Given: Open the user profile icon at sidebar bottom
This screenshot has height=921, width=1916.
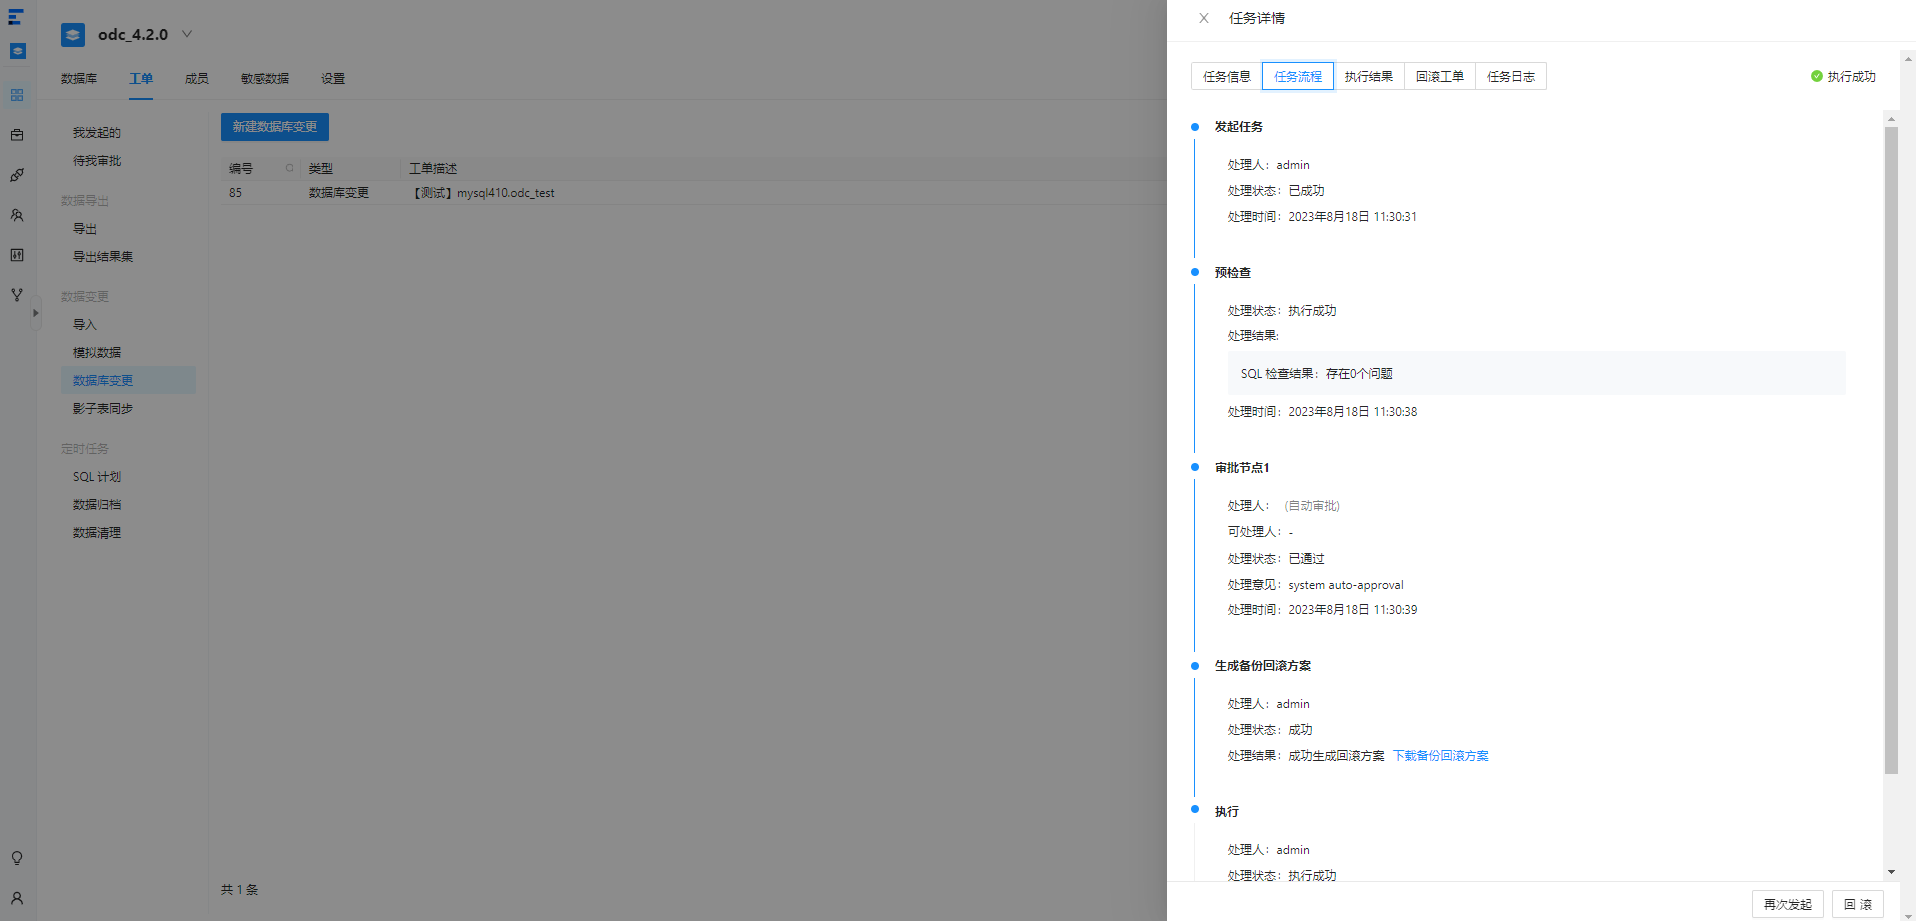Looking at the screenshot, I should 17,898.
